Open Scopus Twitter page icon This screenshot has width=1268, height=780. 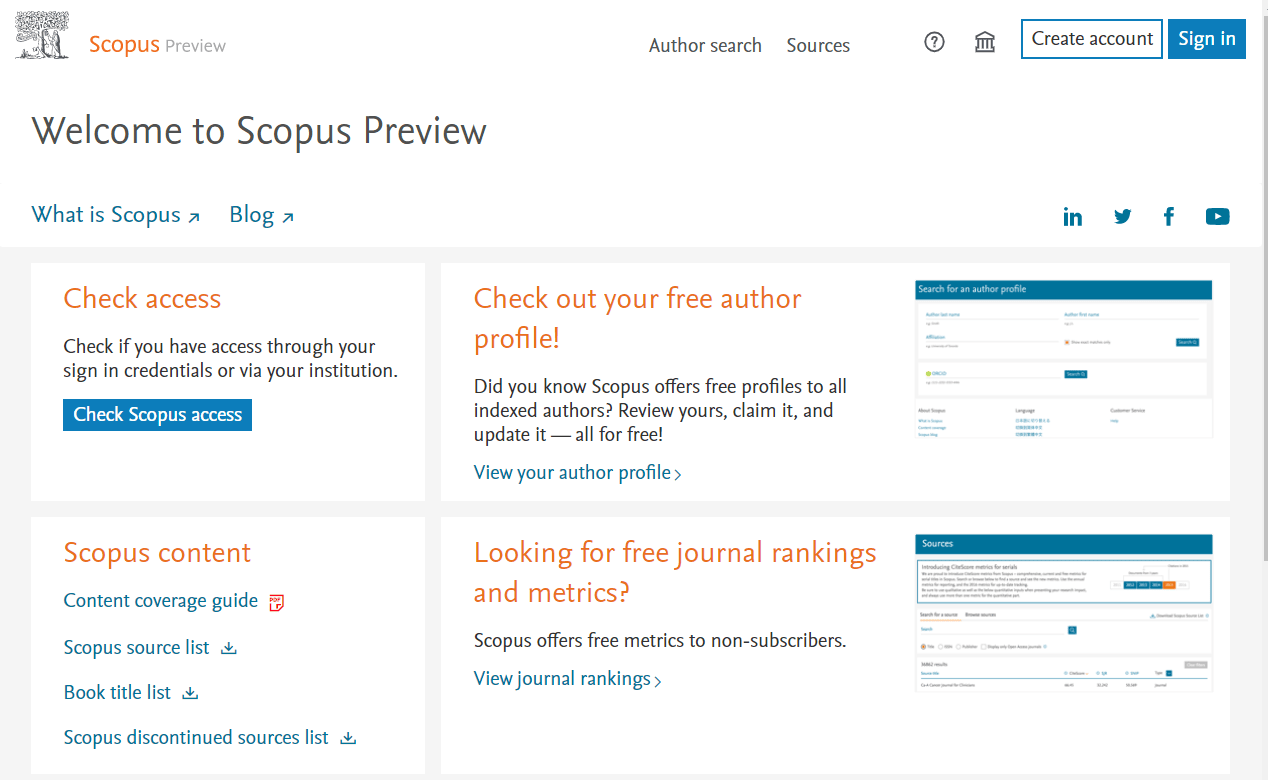tap(1123, 216)
